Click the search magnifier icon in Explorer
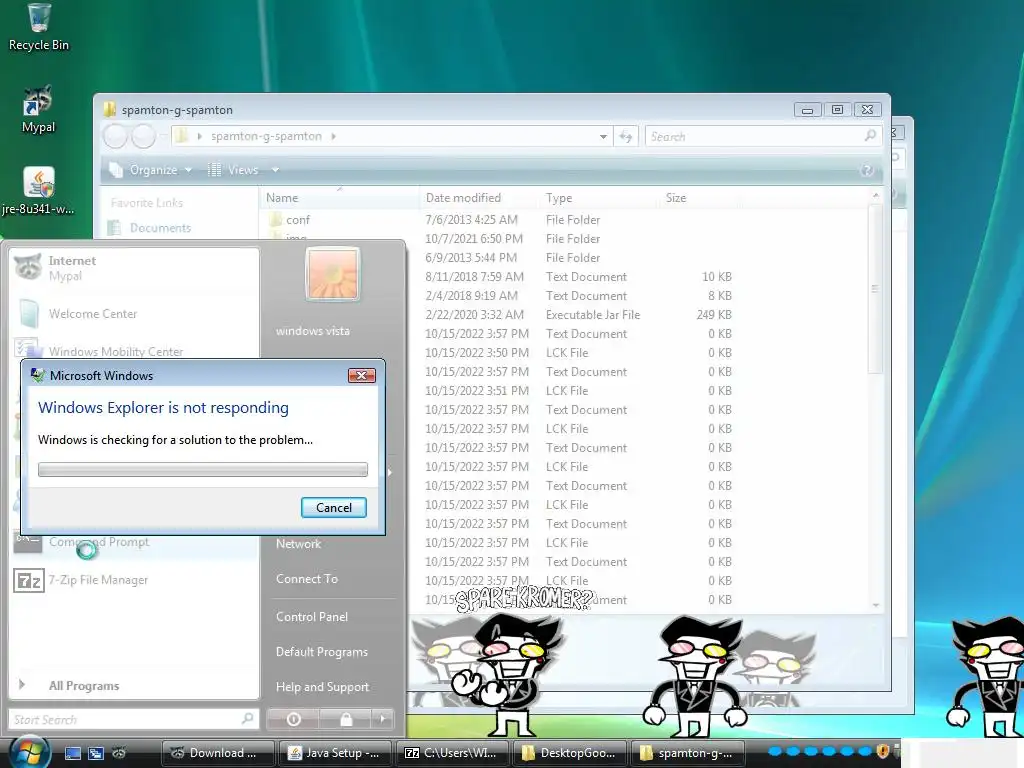 point(870,136)
